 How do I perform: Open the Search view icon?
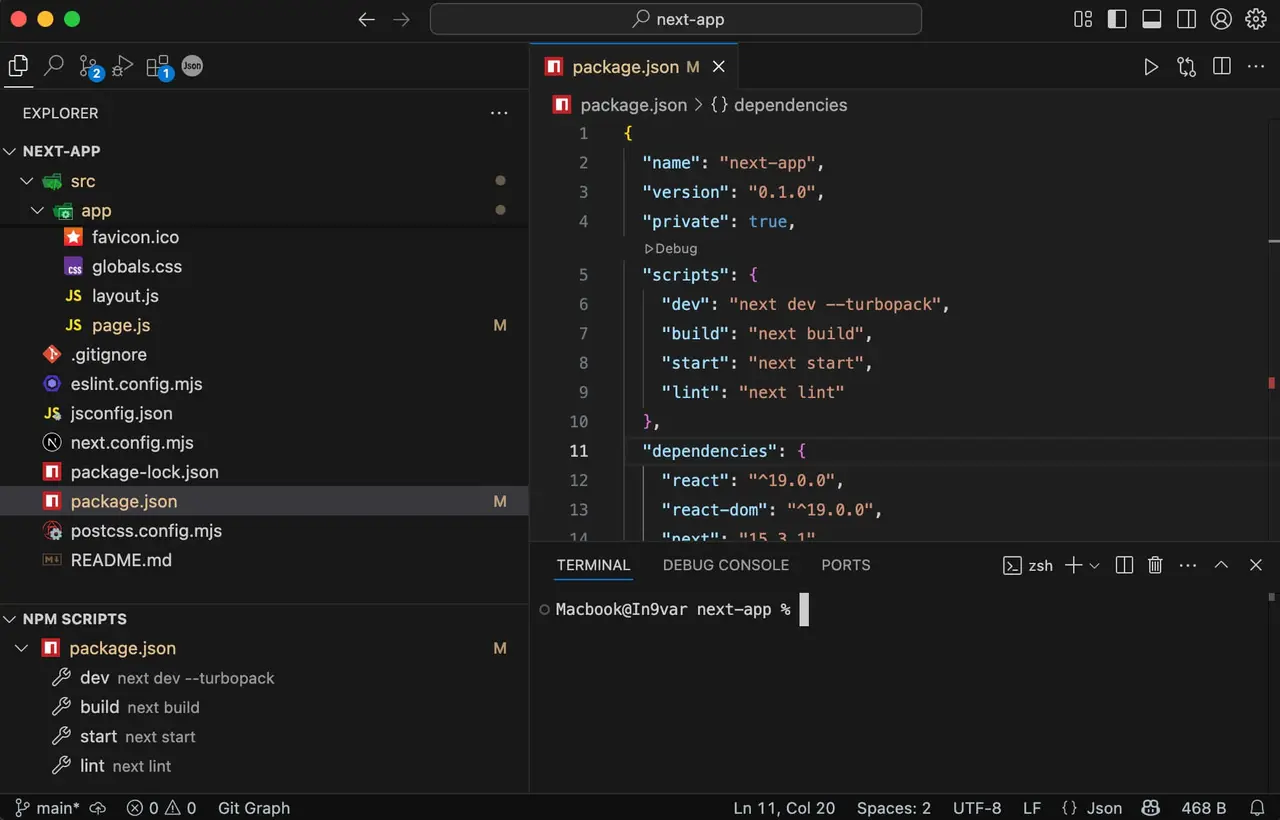(54, 66)
